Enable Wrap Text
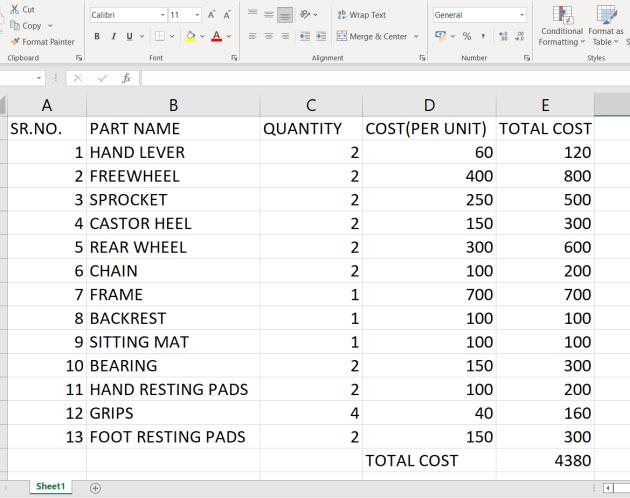This screenshot has width=630, height=498. pyautogui.click(x=362, y=15)
